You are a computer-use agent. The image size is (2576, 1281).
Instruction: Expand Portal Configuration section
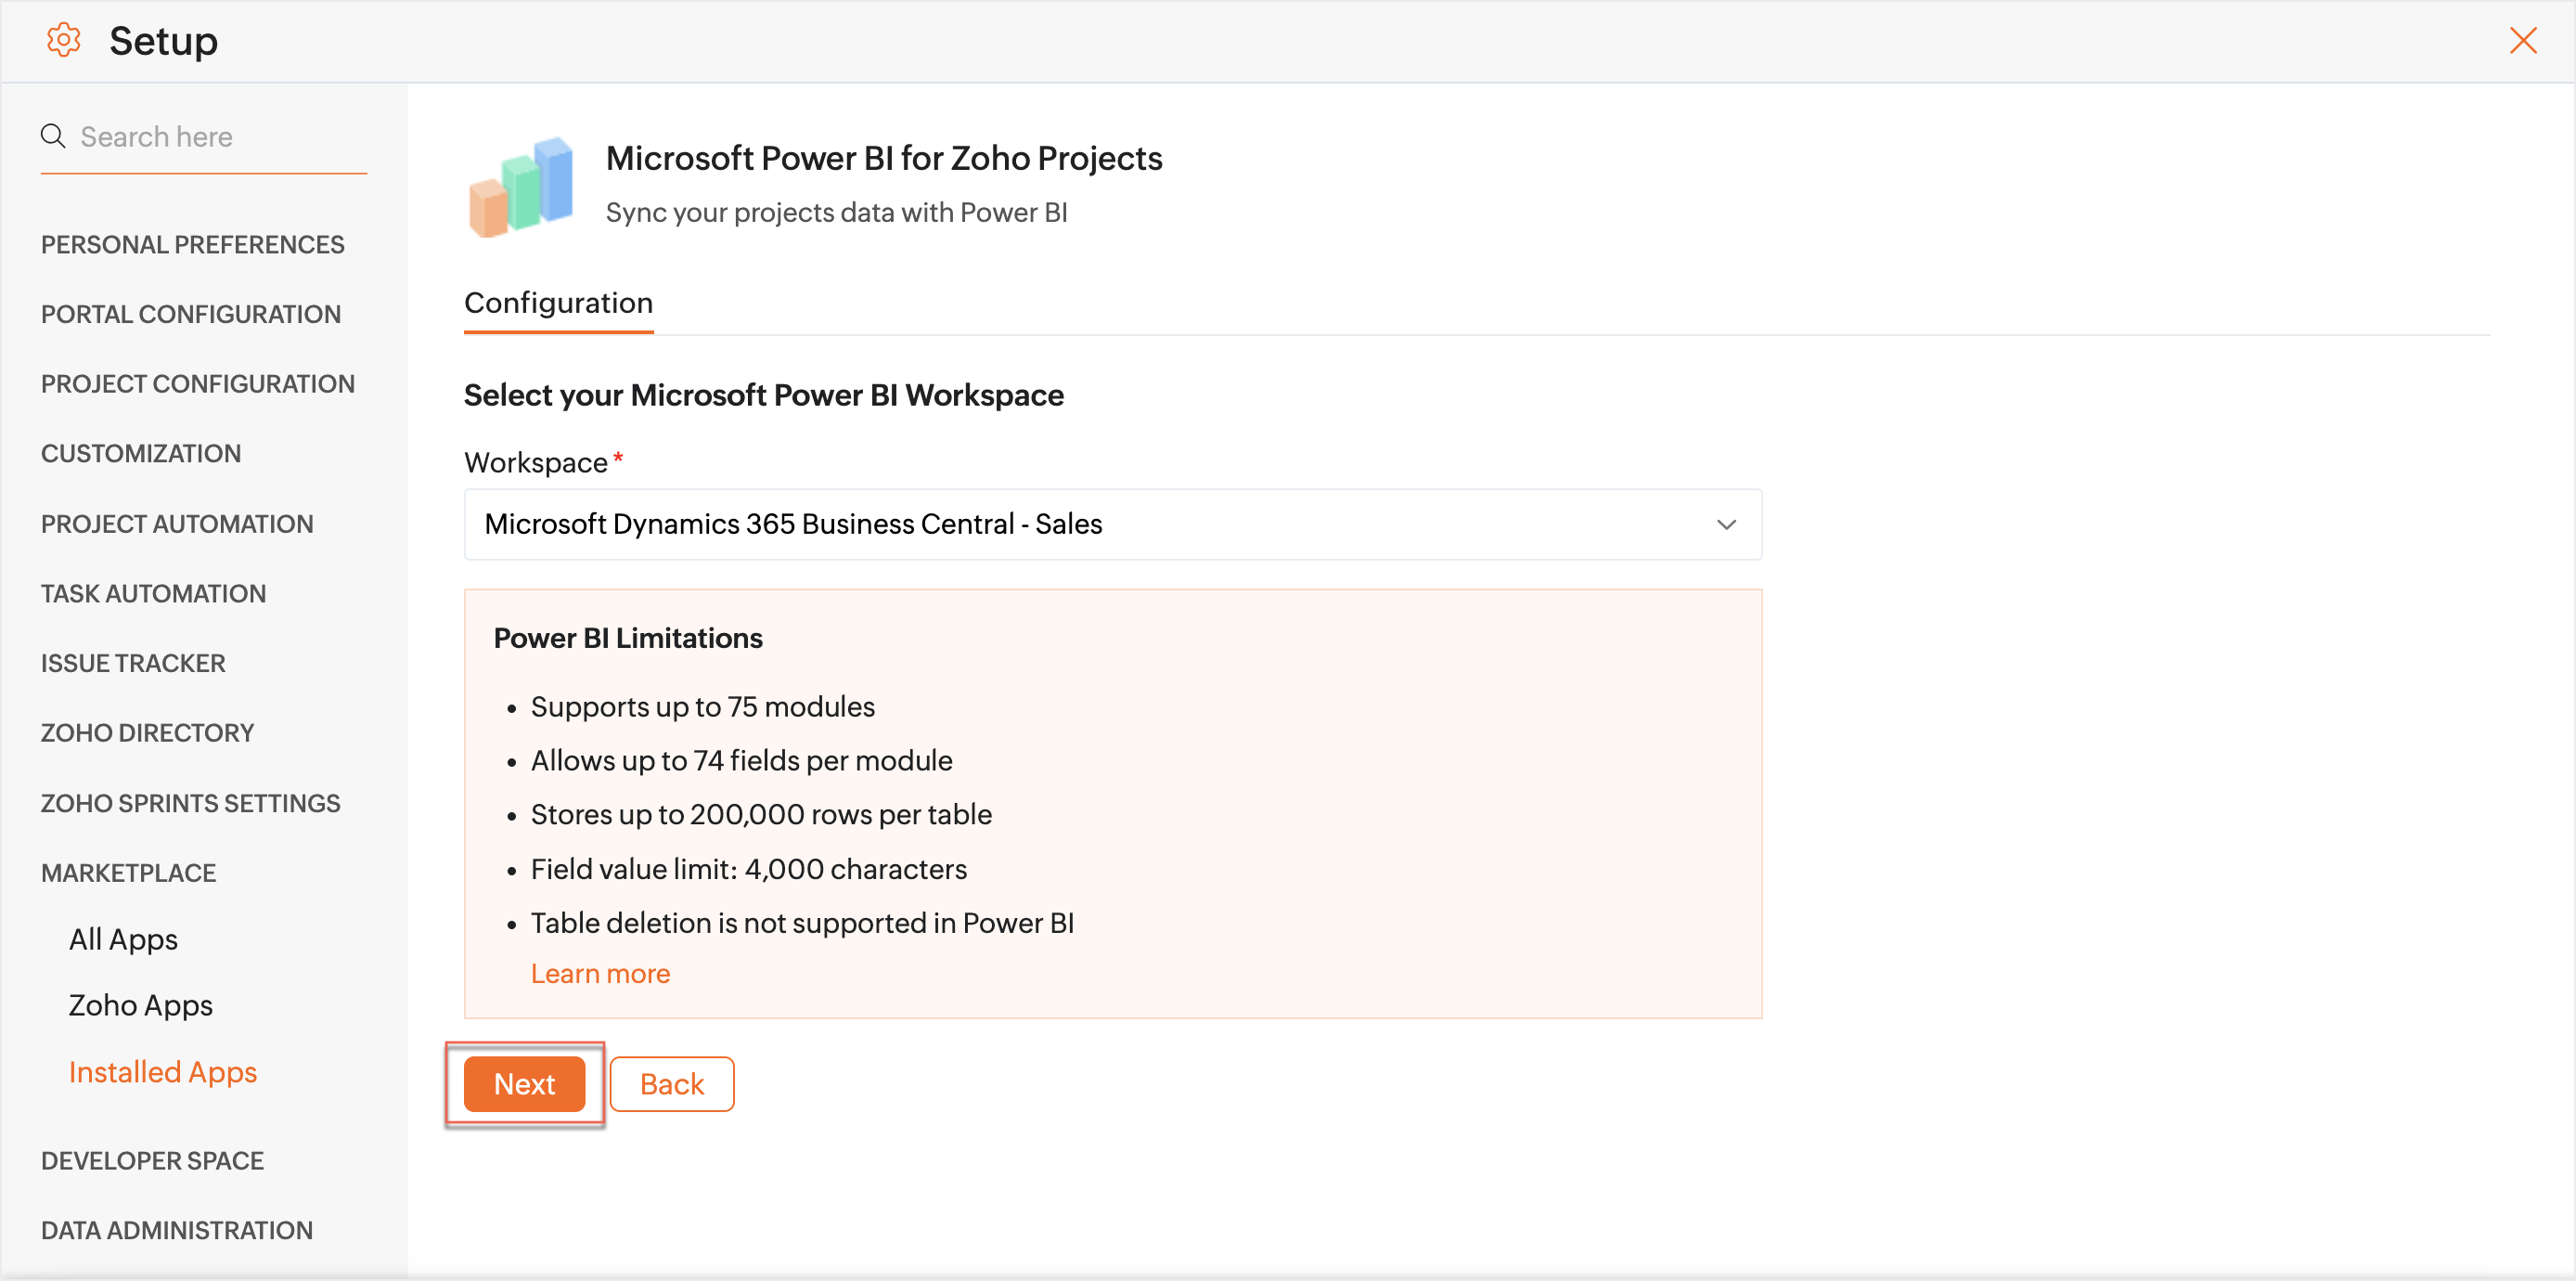pos(190,314)
